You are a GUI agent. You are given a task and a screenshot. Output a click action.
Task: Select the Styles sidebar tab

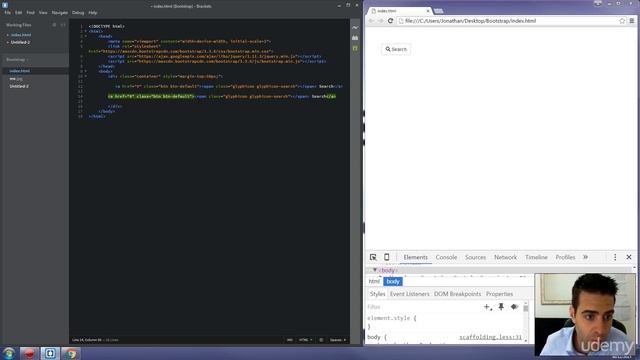tap(377, 294)
